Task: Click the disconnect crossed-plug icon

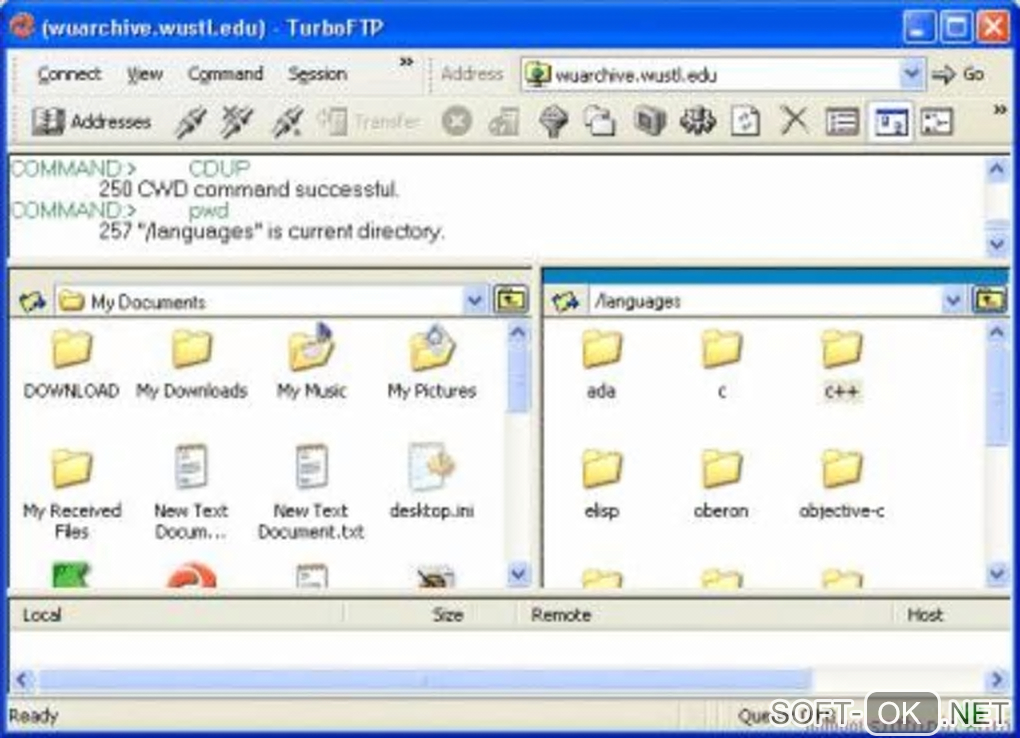Action: point(237,122)
